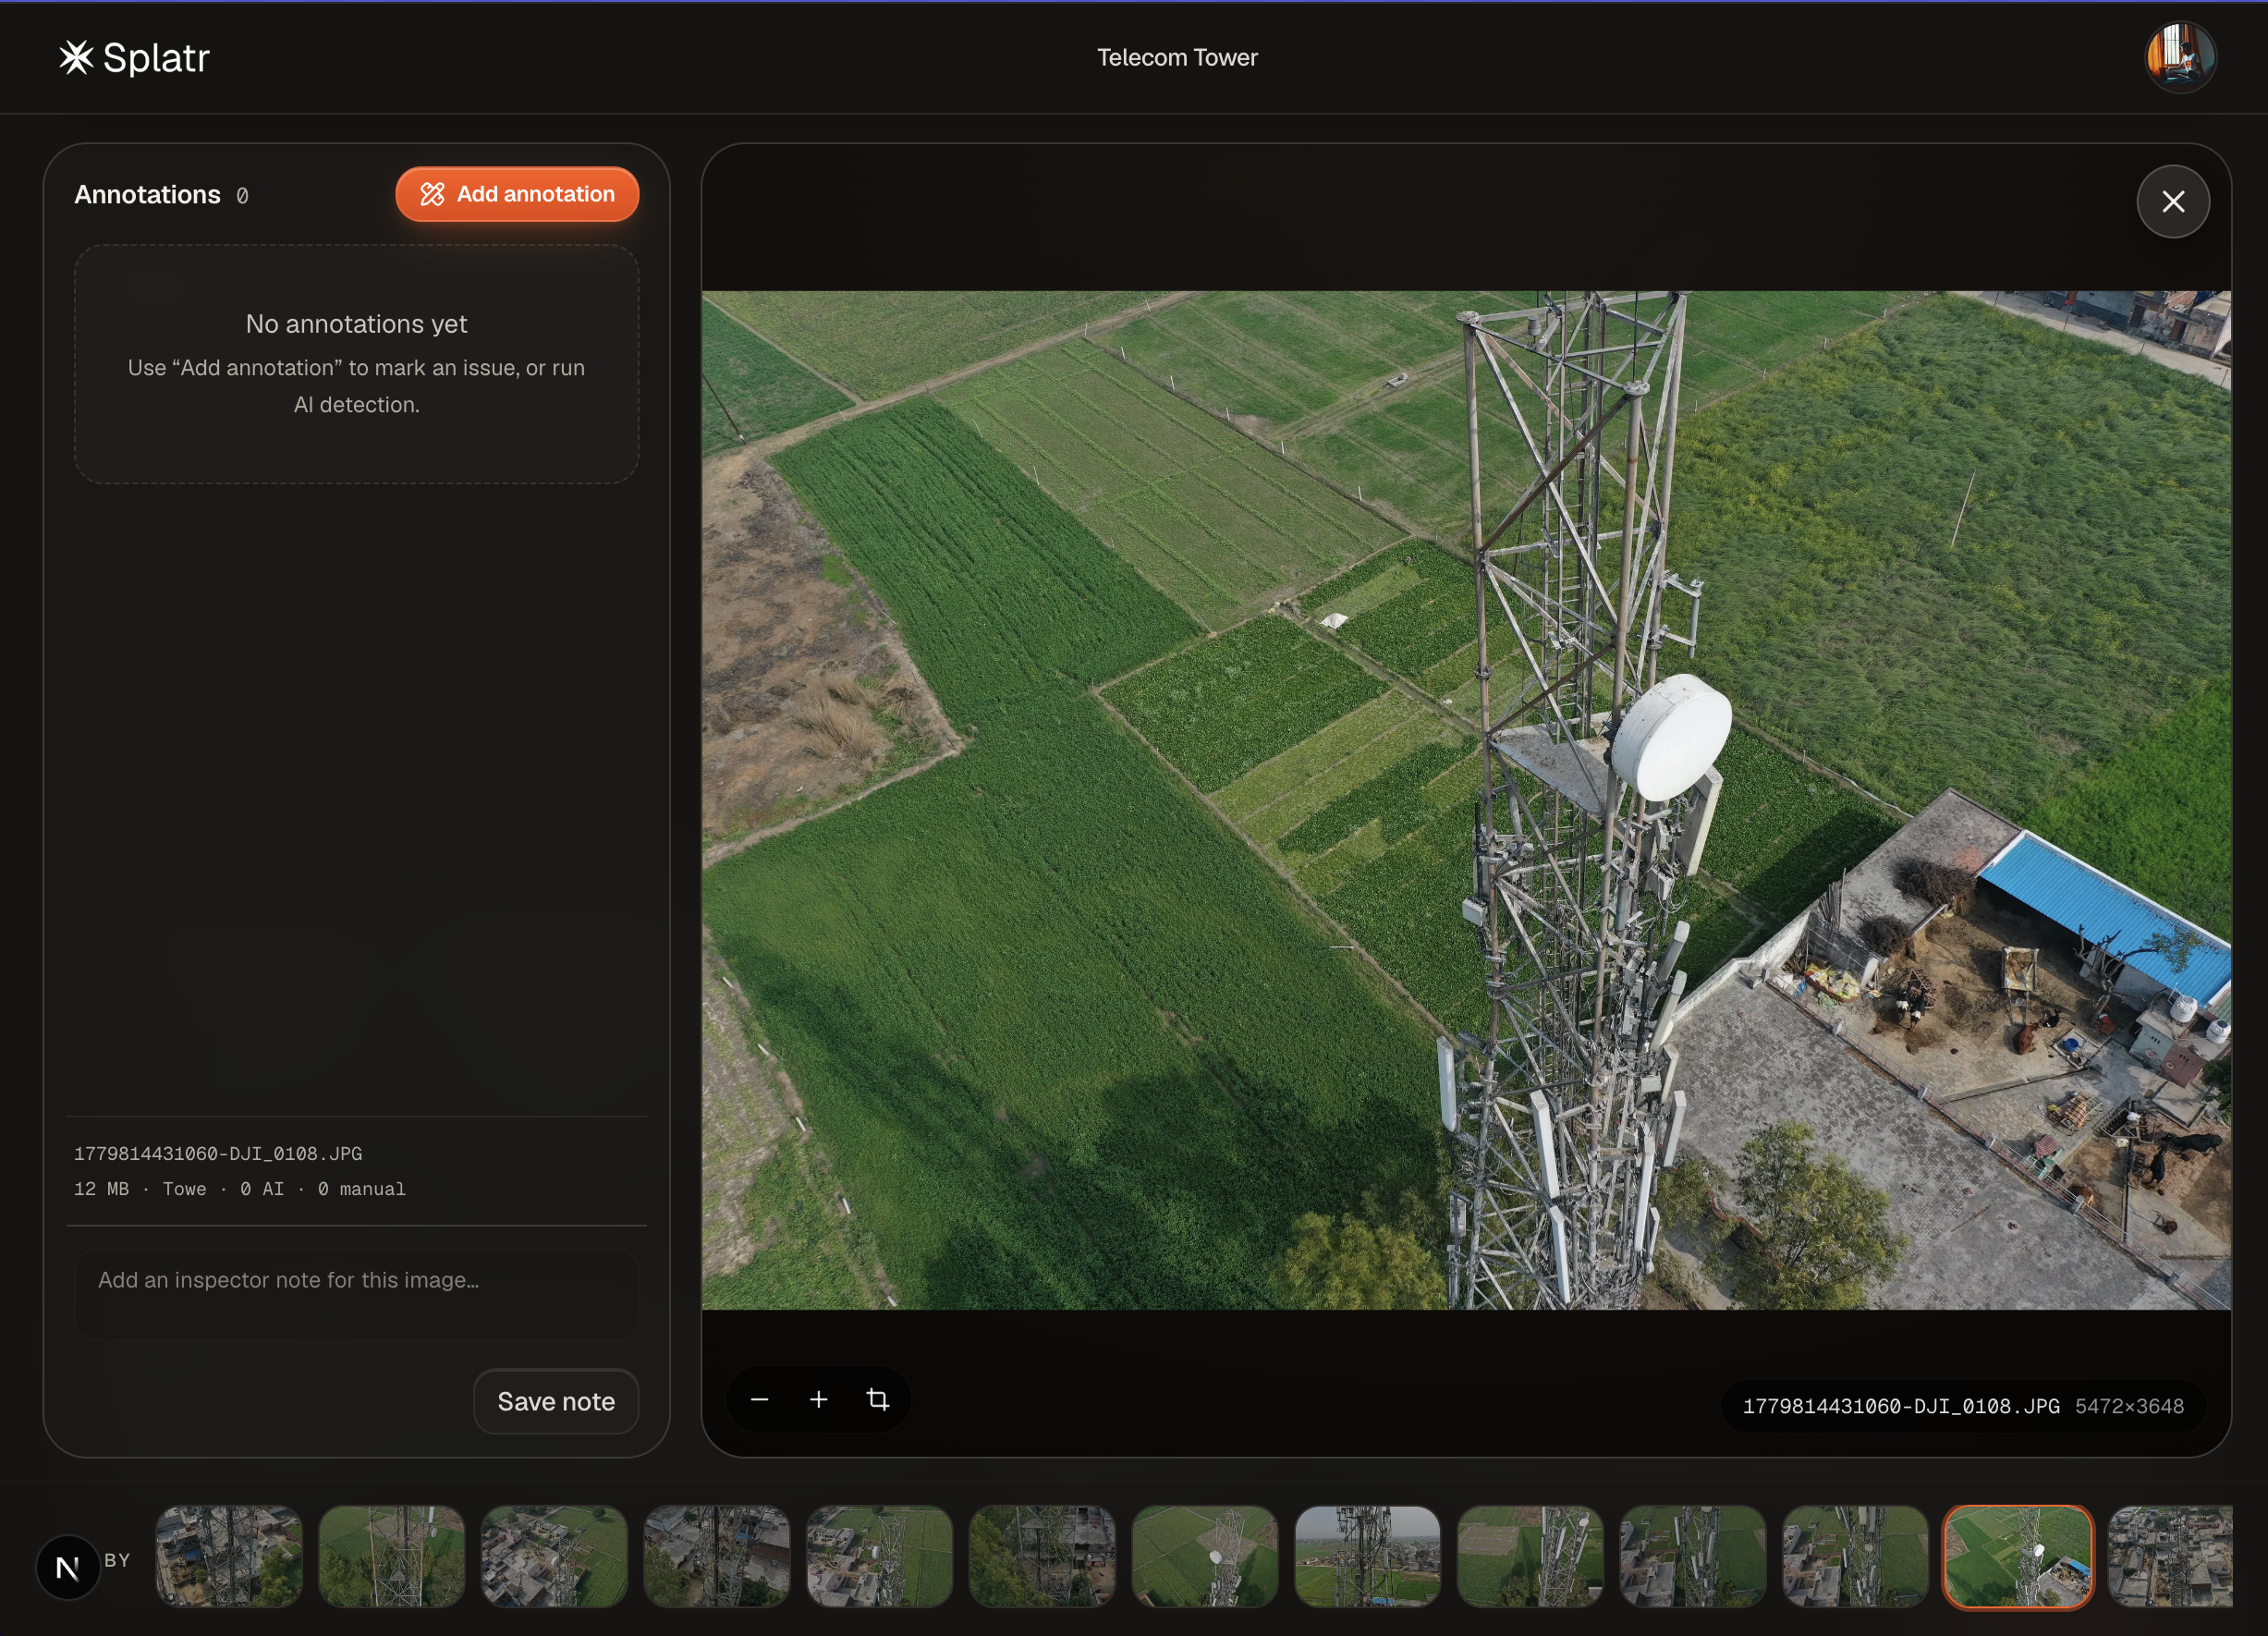Click the Annotations panel heading
The width and height of the screenshot is (2268, 1636).
(148, 195)
